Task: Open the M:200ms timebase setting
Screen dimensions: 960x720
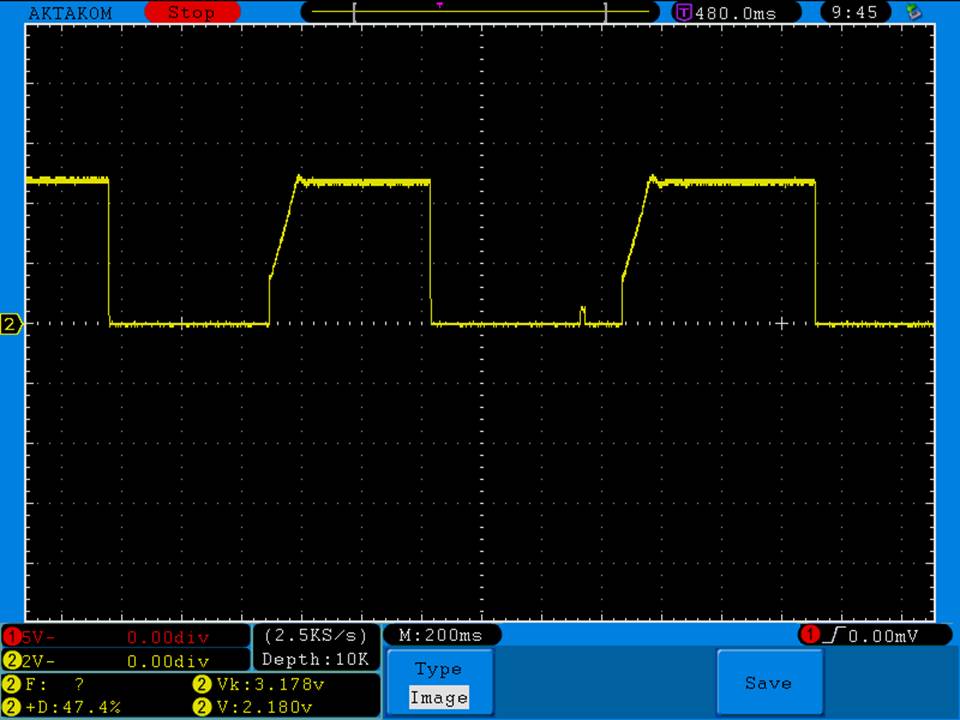Action: tap(440, 636)
